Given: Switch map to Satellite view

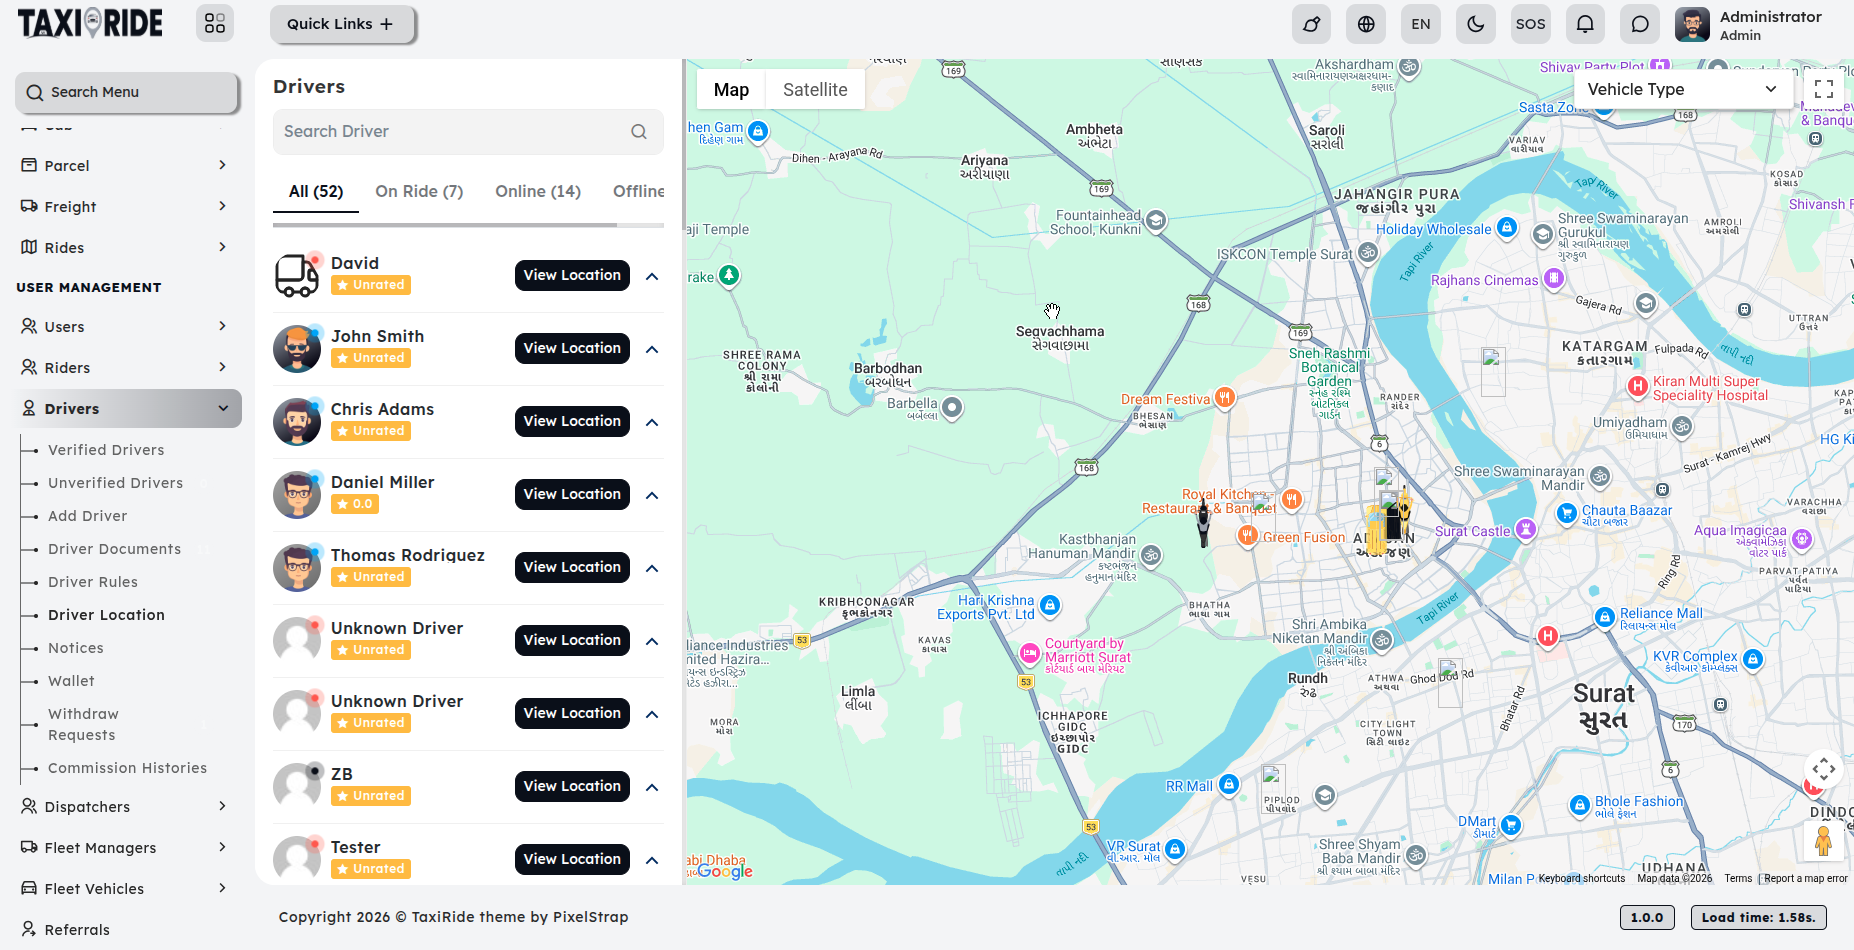Looking at the screenshot, I should tap(815, 90).
